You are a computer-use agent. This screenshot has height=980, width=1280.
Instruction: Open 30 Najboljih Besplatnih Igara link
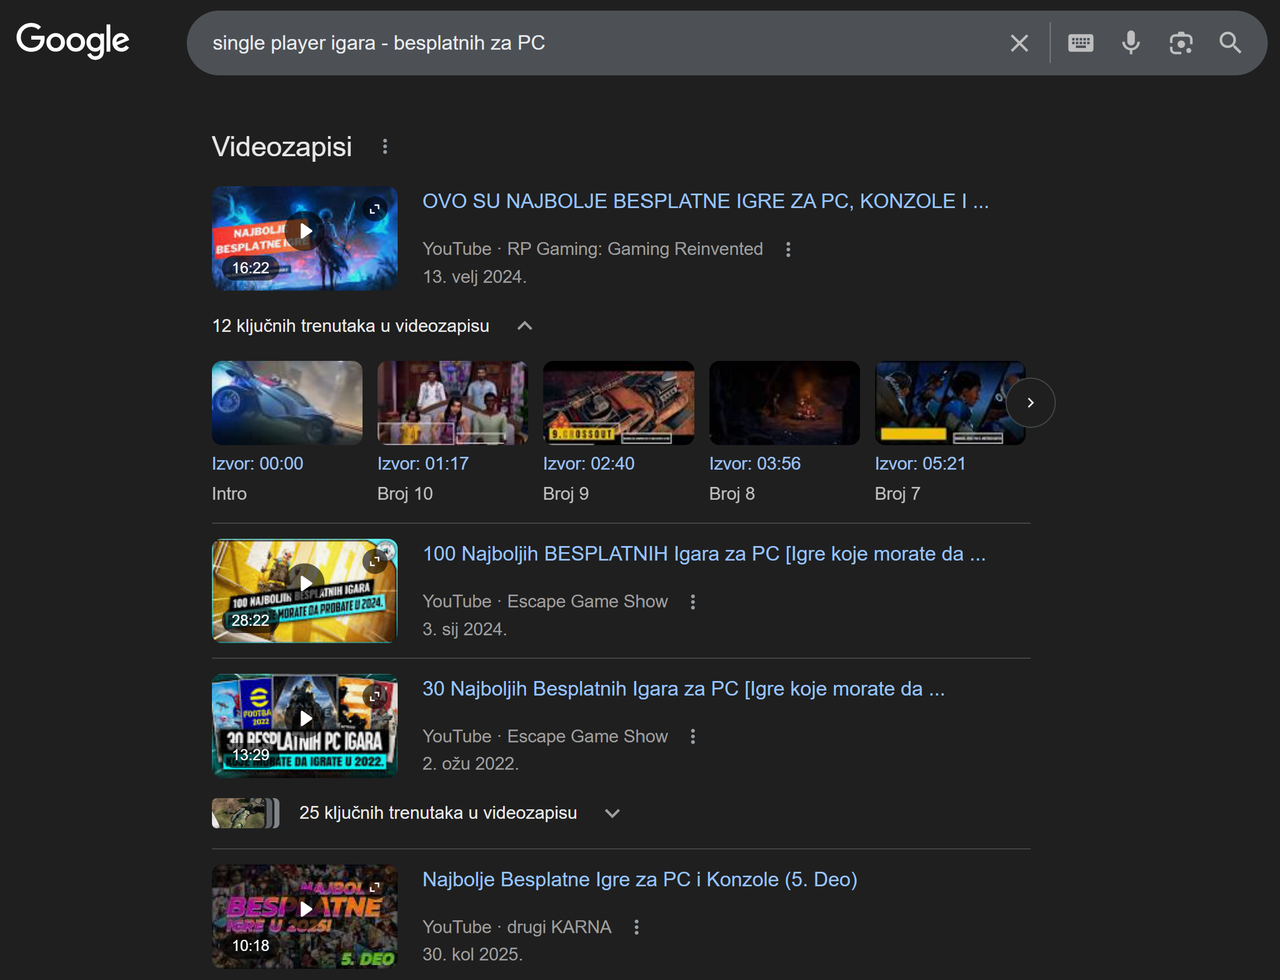coord(683,689)
